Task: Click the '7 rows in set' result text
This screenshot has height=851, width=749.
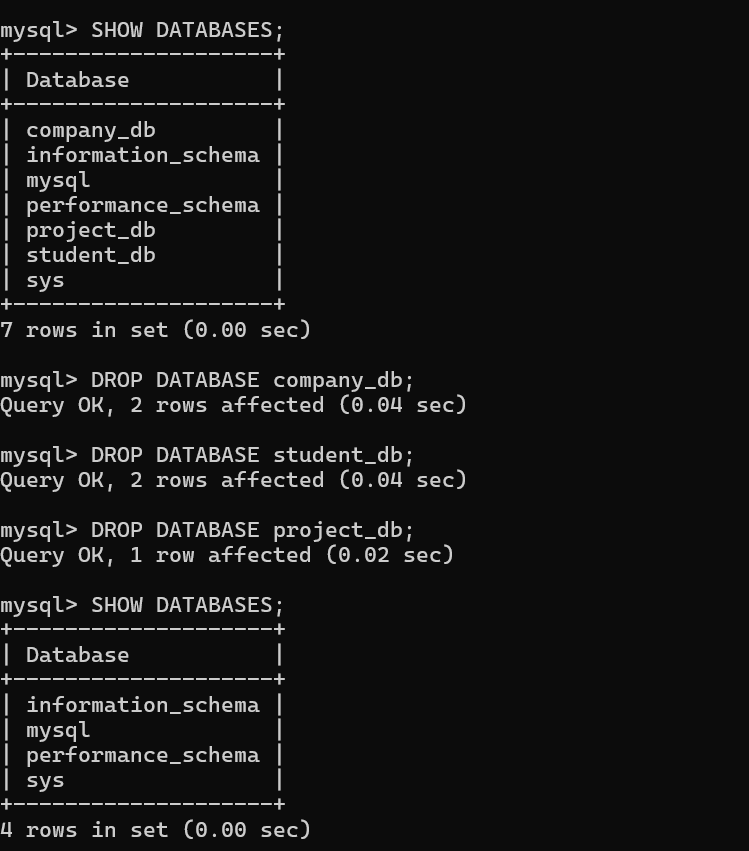Action: [x=155, y=329]
